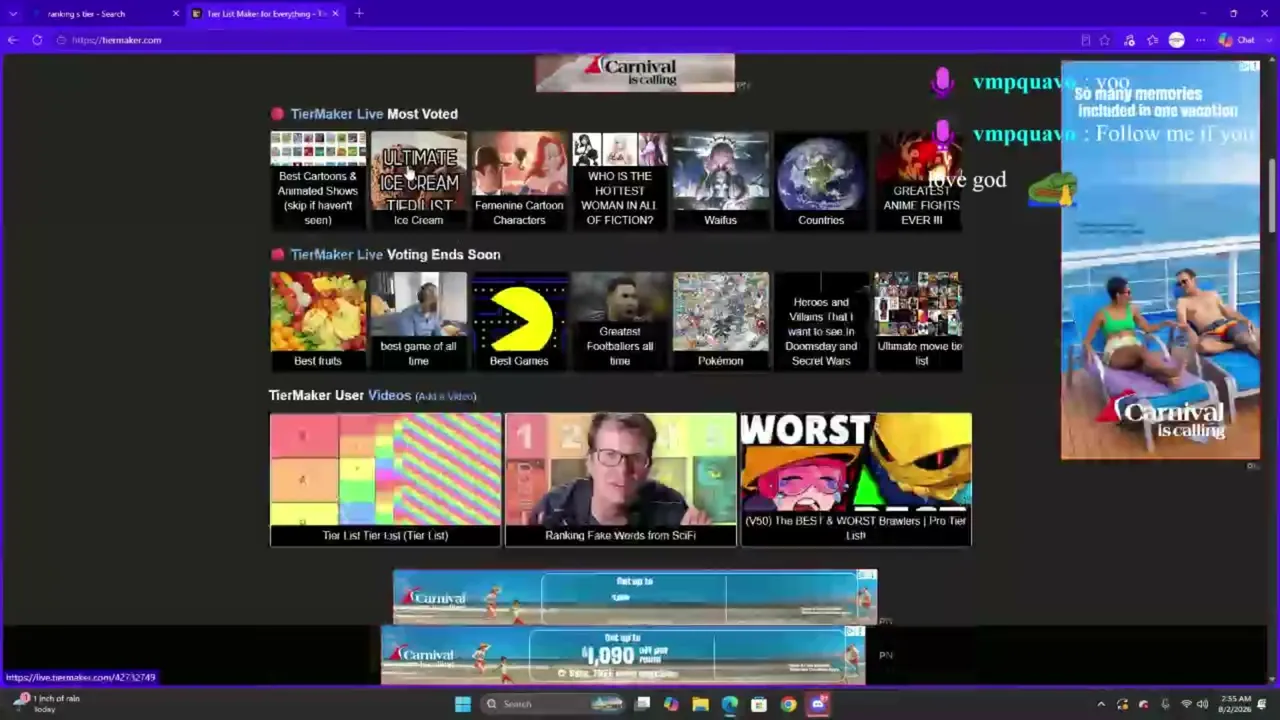Viewport: 1280px width, 720px height.
Task: Launch Google Chrome from the taskbar
Action: pos(788,704)
